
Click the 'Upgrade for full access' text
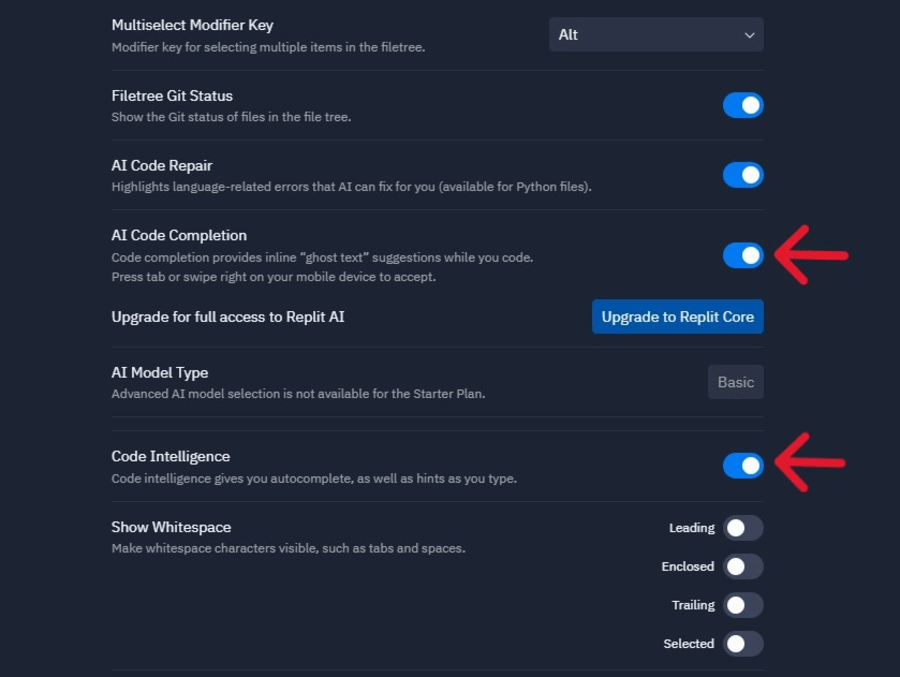coord(228,317)
